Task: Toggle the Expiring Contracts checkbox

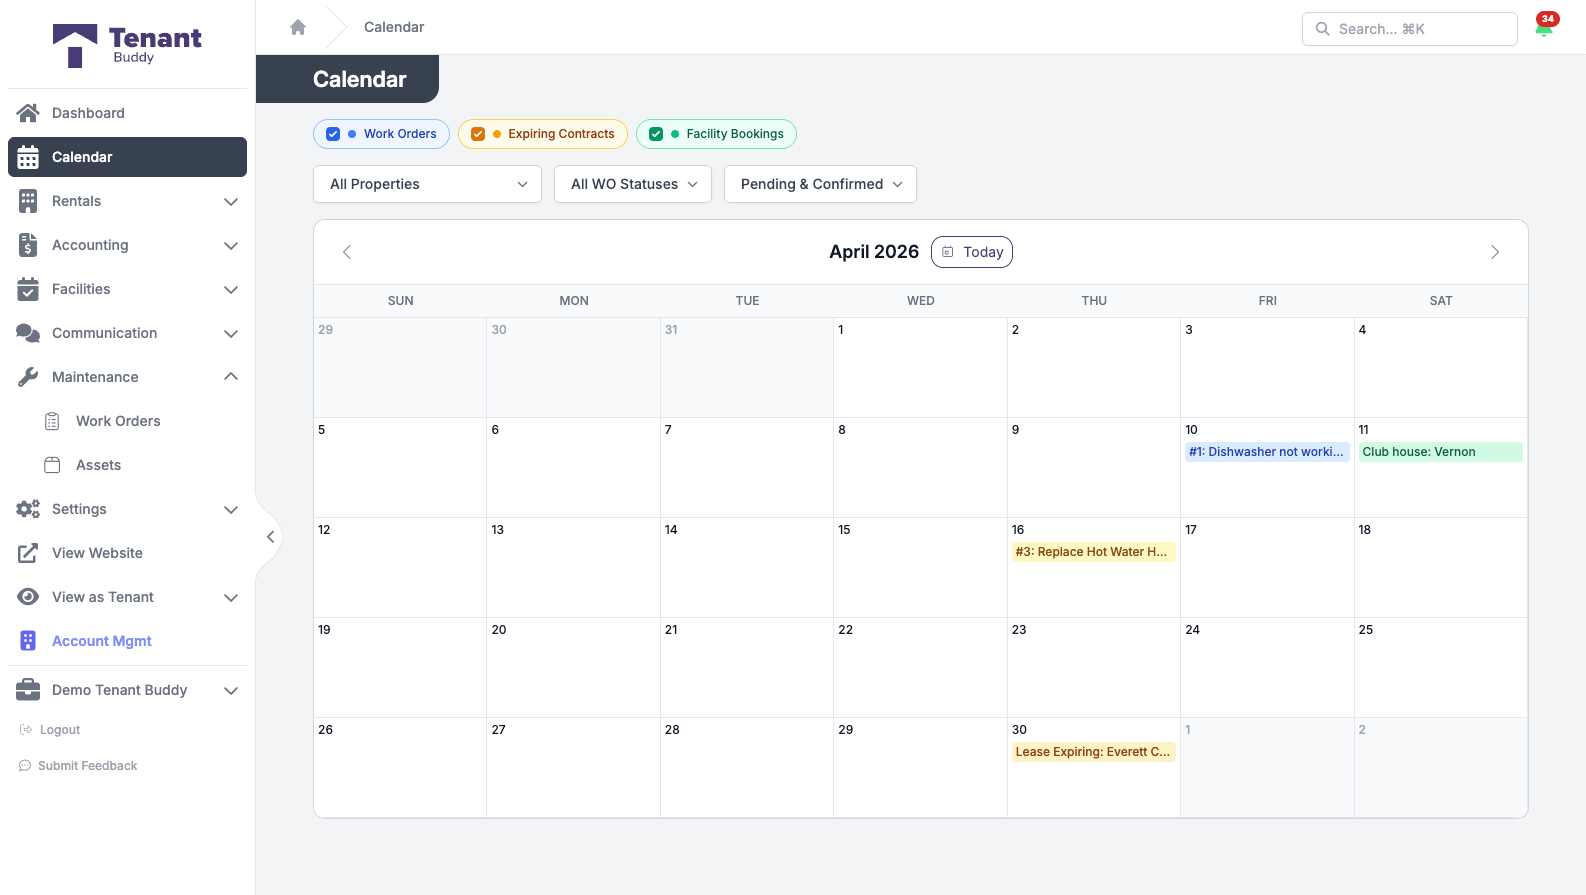Action: click(478, 134)
